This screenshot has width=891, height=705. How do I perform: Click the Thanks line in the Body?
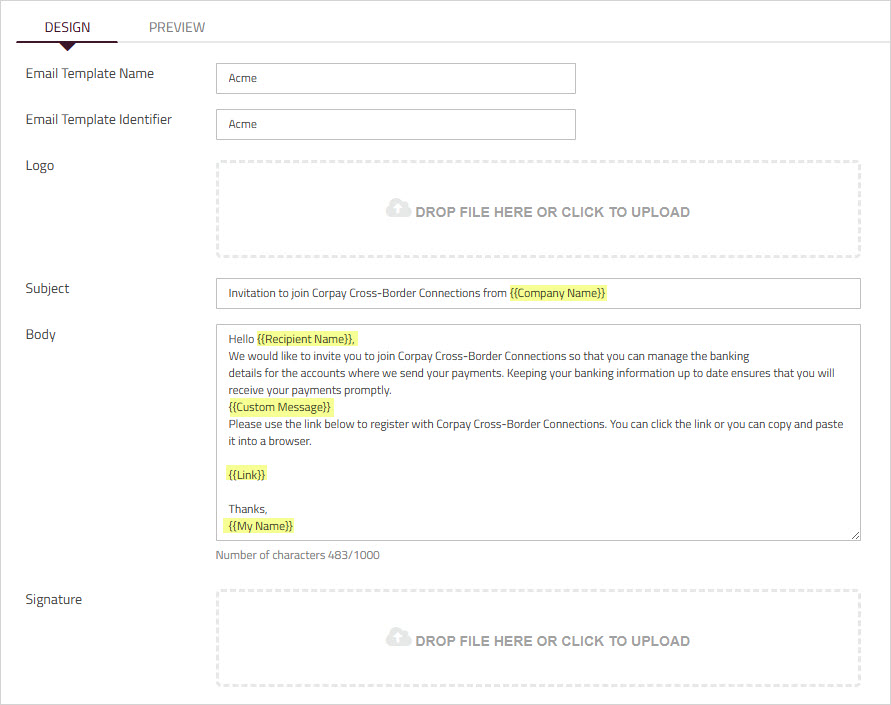247,508
